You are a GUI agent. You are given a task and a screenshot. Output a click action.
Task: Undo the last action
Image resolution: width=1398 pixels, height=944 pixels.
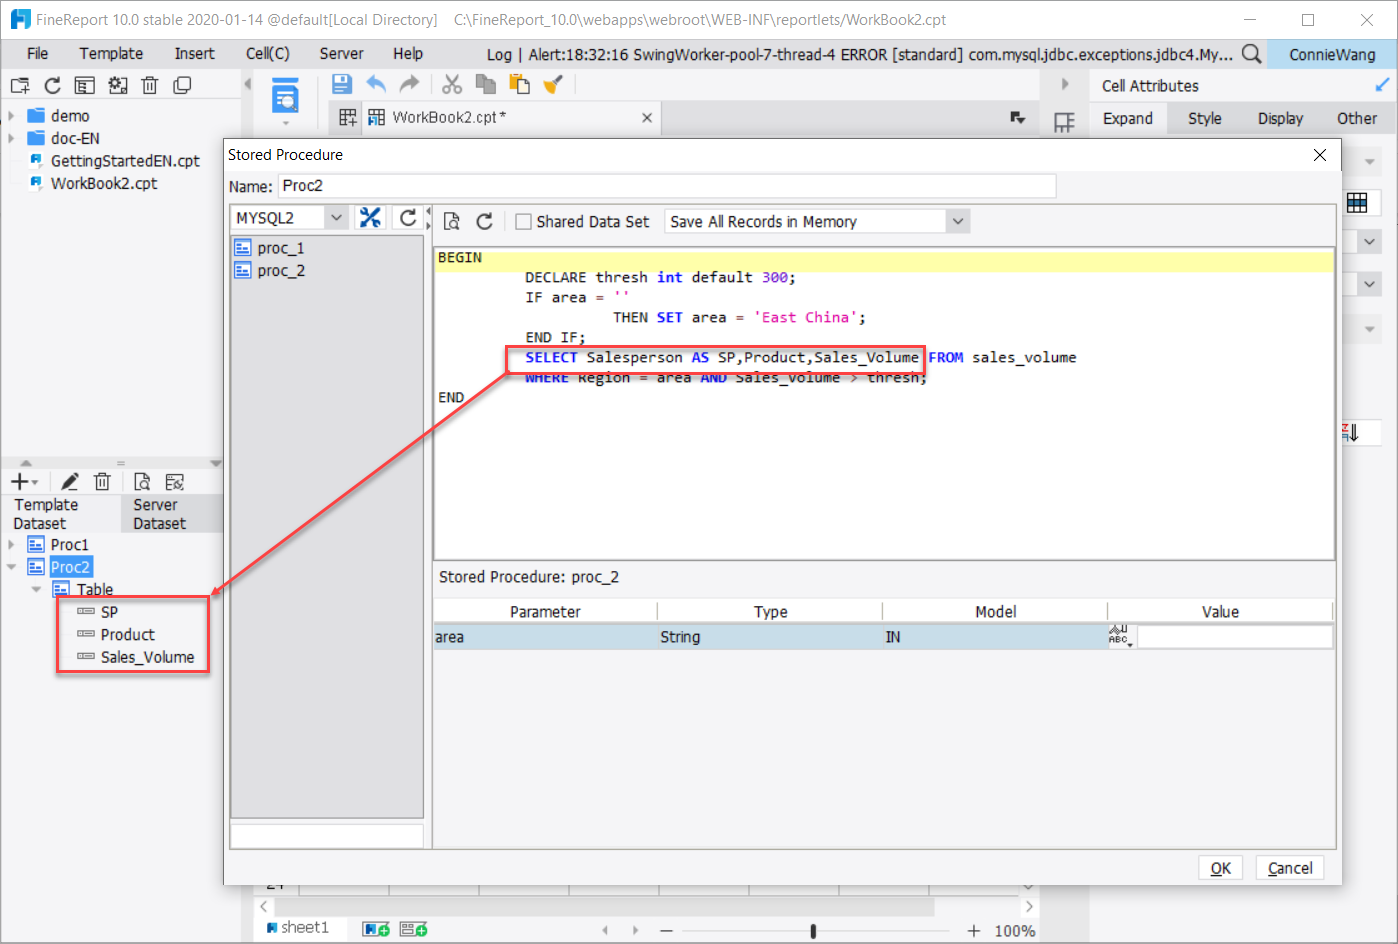[x=376, y=84]
